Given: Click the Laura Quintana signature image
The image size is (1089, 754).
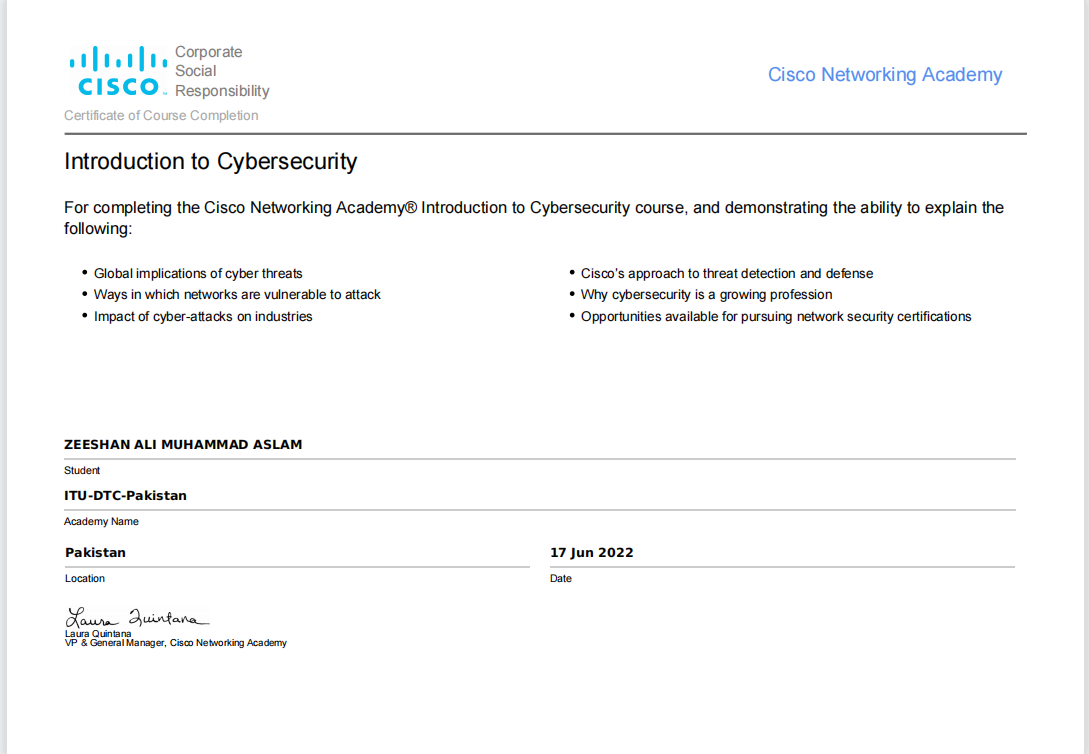Looking at the screenshot, I should (136, 617).
